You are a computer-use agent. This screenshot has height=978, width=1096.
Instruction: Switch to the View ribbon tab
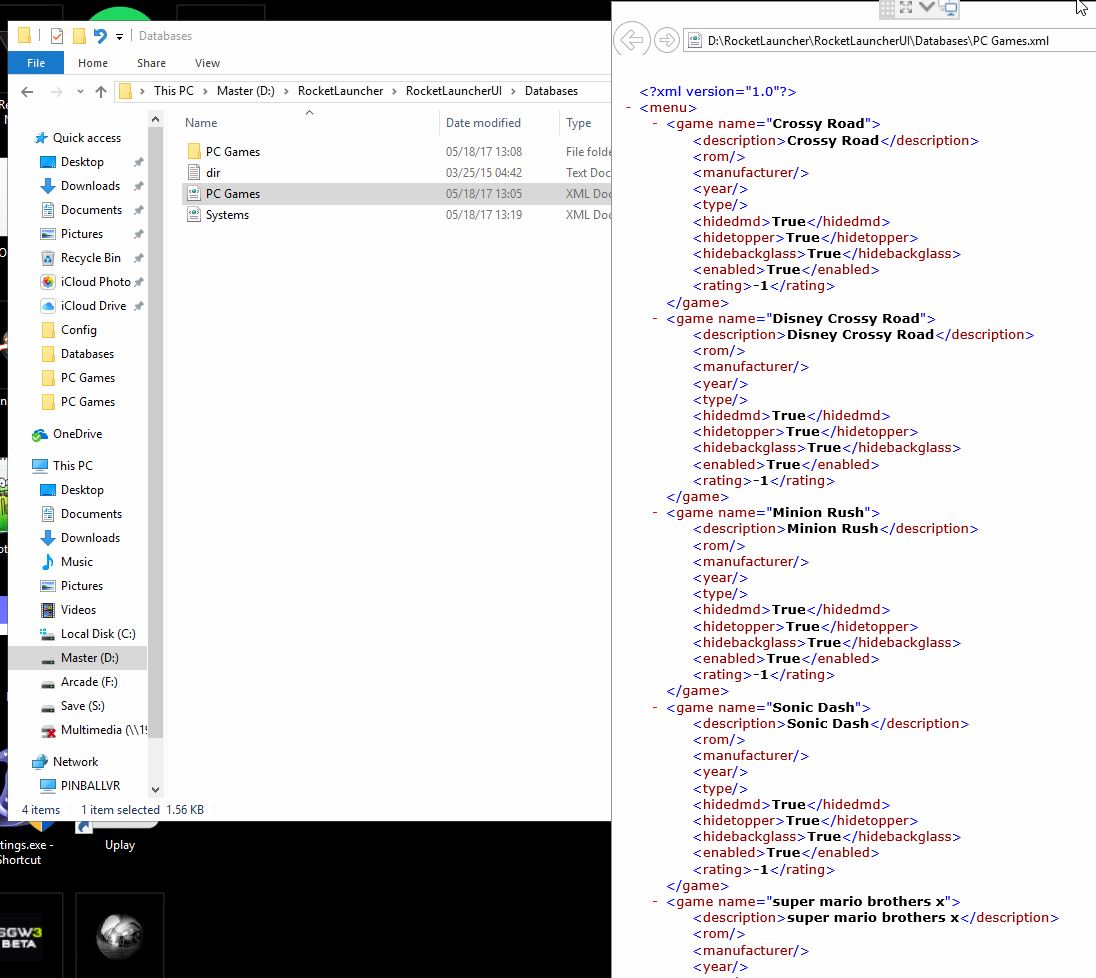[x=207, y=62]
